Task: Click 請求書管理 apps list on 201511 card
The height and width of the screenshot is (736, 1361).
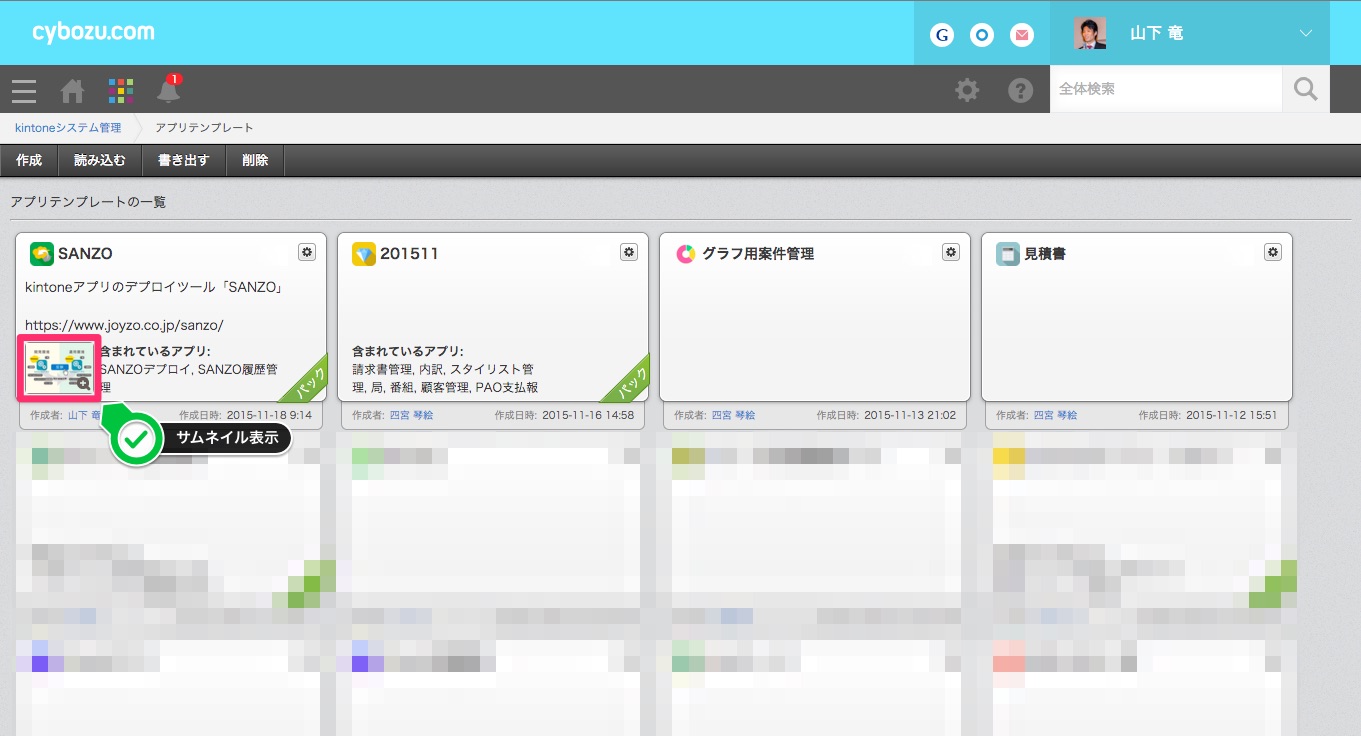Action: (x=445, y=378)
